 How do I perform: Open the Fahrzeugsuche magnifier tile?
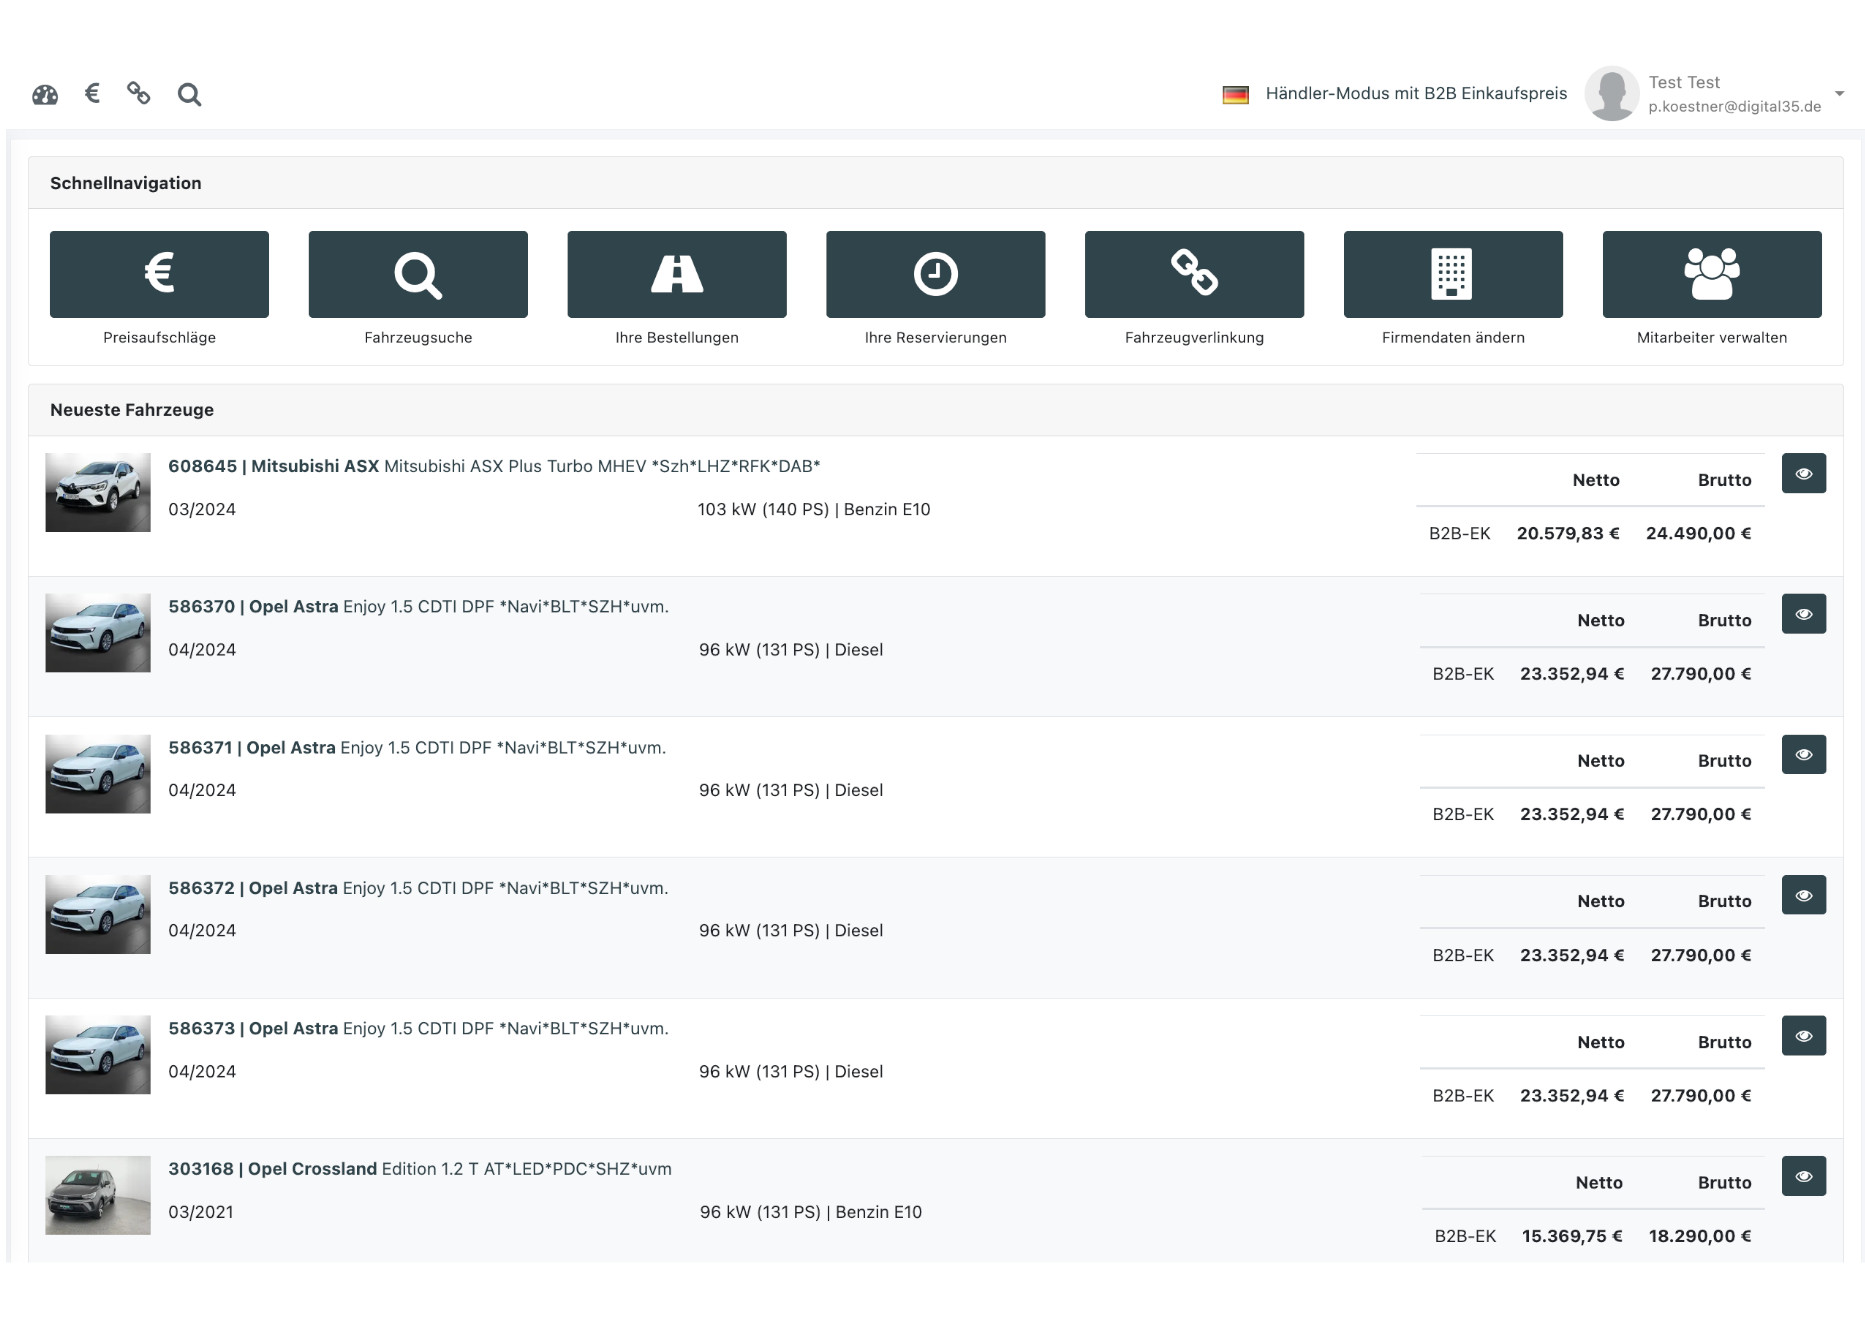[418, 274]
